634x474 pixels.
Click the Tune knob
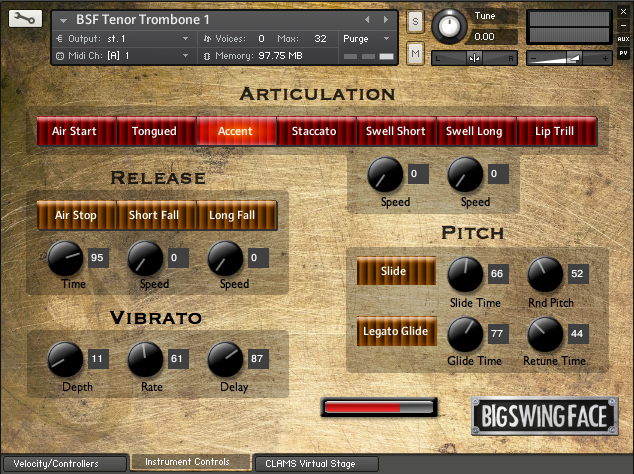pos(449,27)
